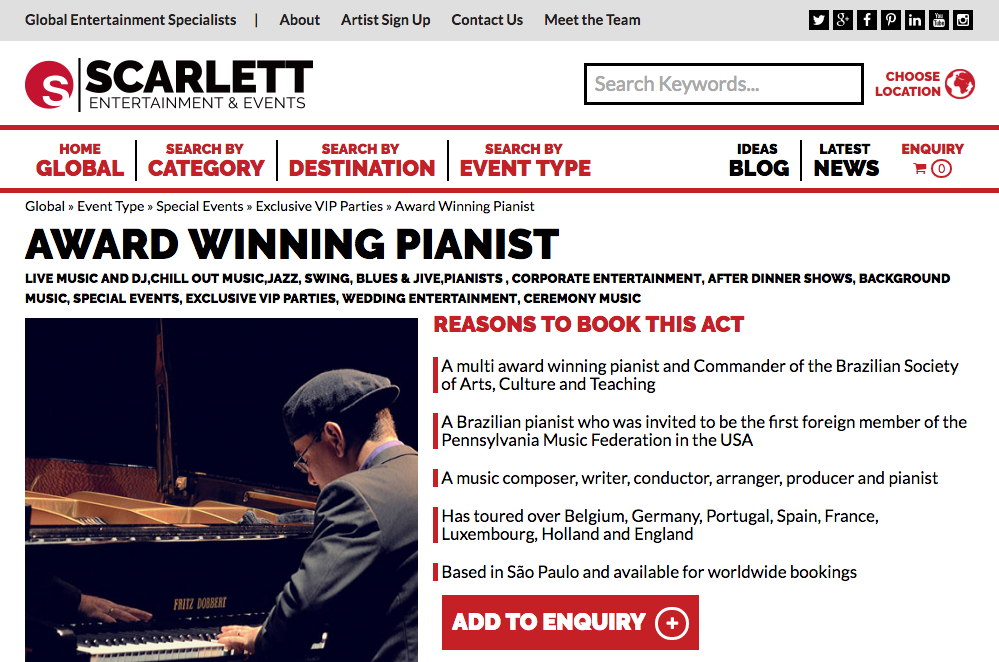Click into the Search Keywords field
The image size is (999, 662).
tap(724, 83)
